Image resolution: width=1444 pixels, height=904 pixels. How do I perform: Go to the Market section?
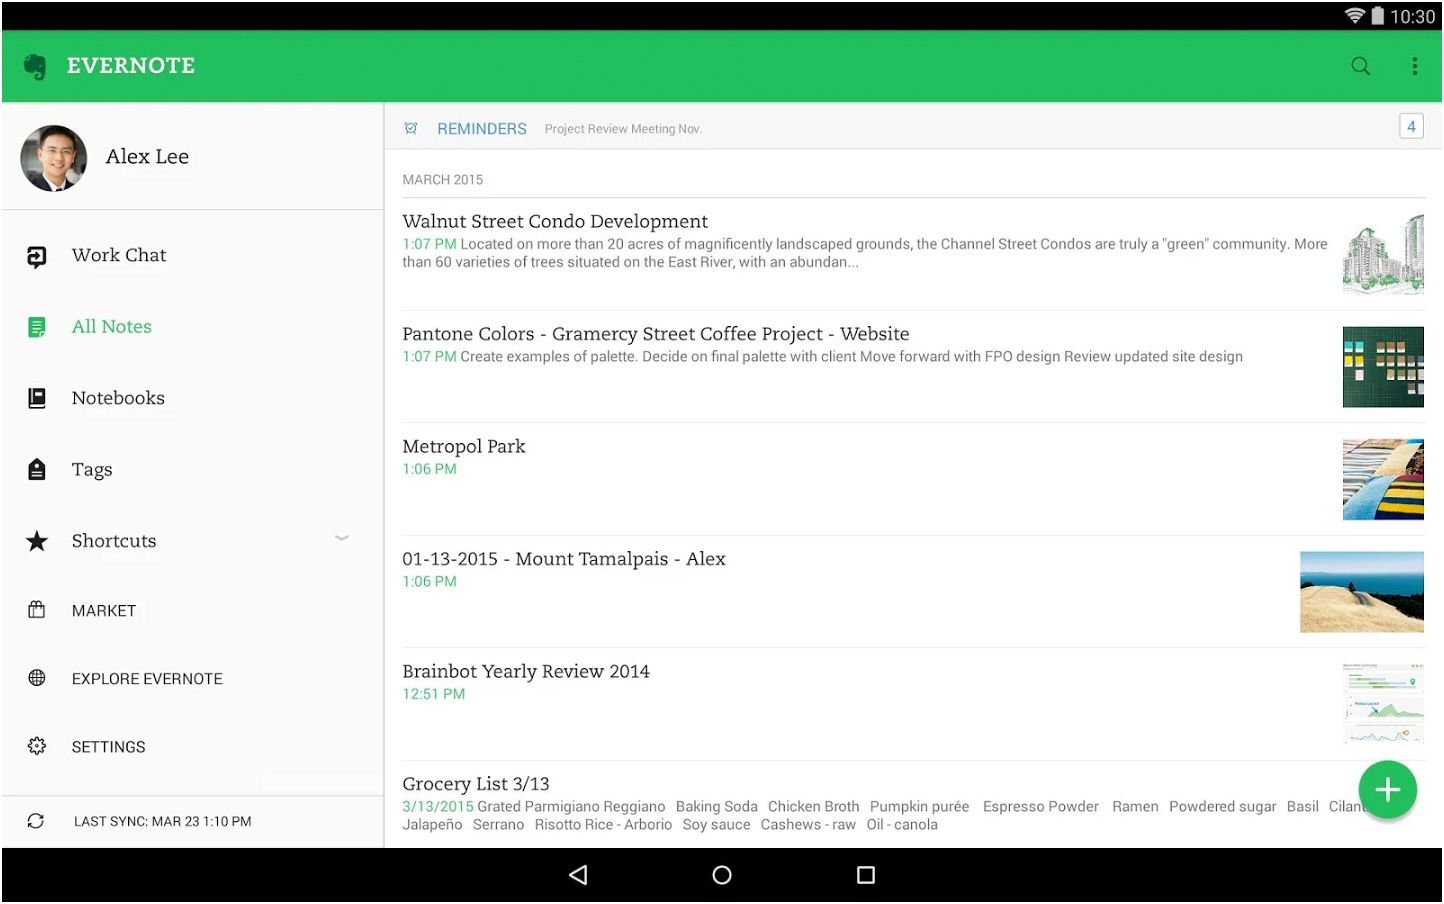click(103, 611)
